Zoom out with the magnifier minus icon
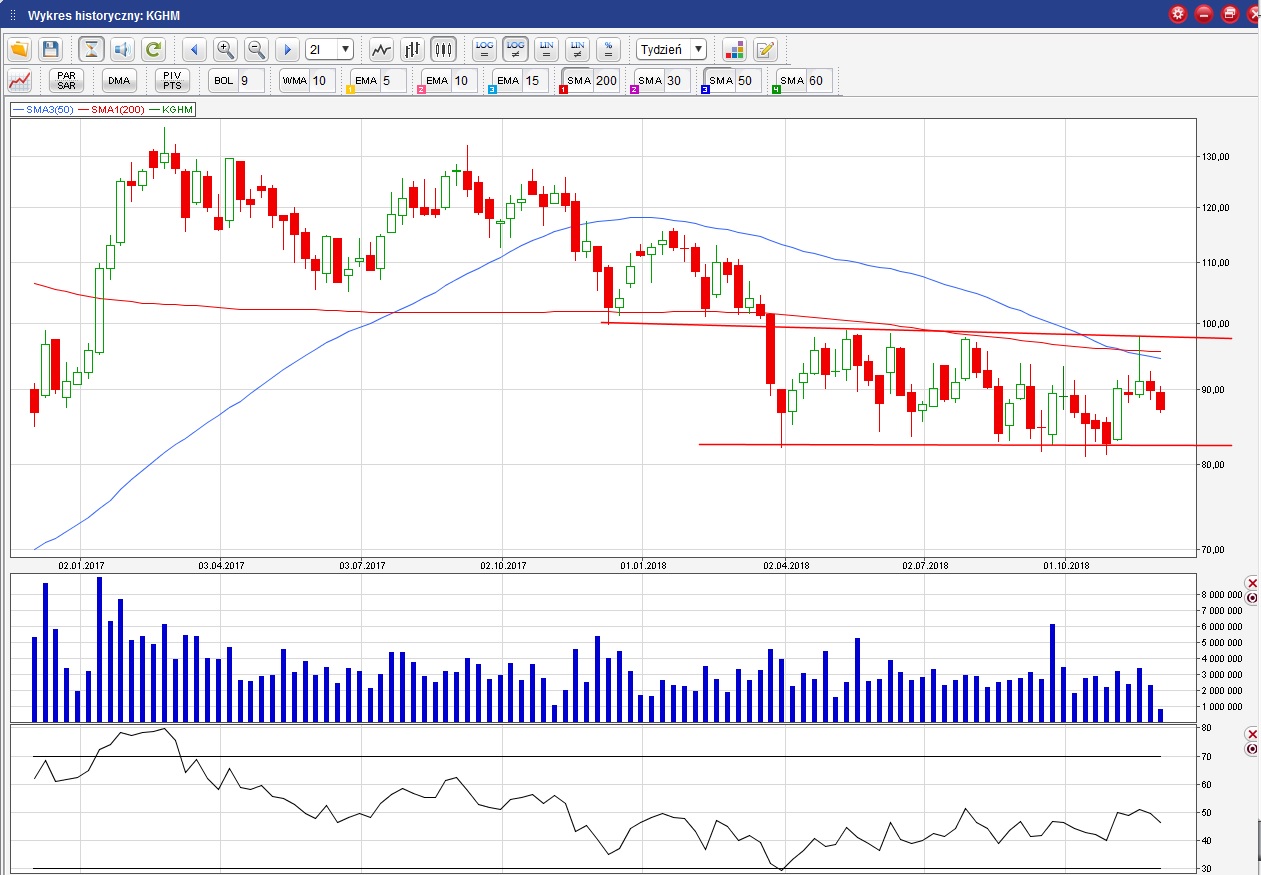This screenshot has height=875, width=1261. tap(256, 49)
